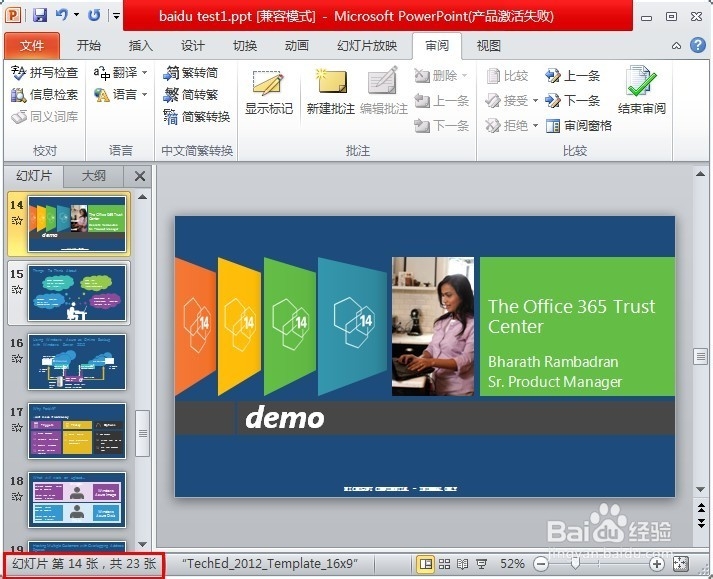Toggle 显示标记 show markup
The height and width of the screenshot is (579, 713).
269,92
